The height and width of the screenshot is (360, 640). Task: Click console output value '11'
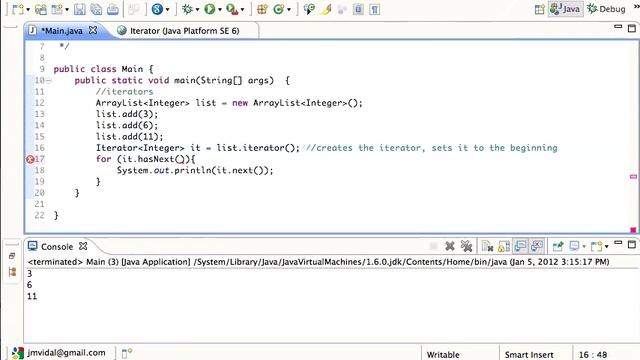click(32, 296)
